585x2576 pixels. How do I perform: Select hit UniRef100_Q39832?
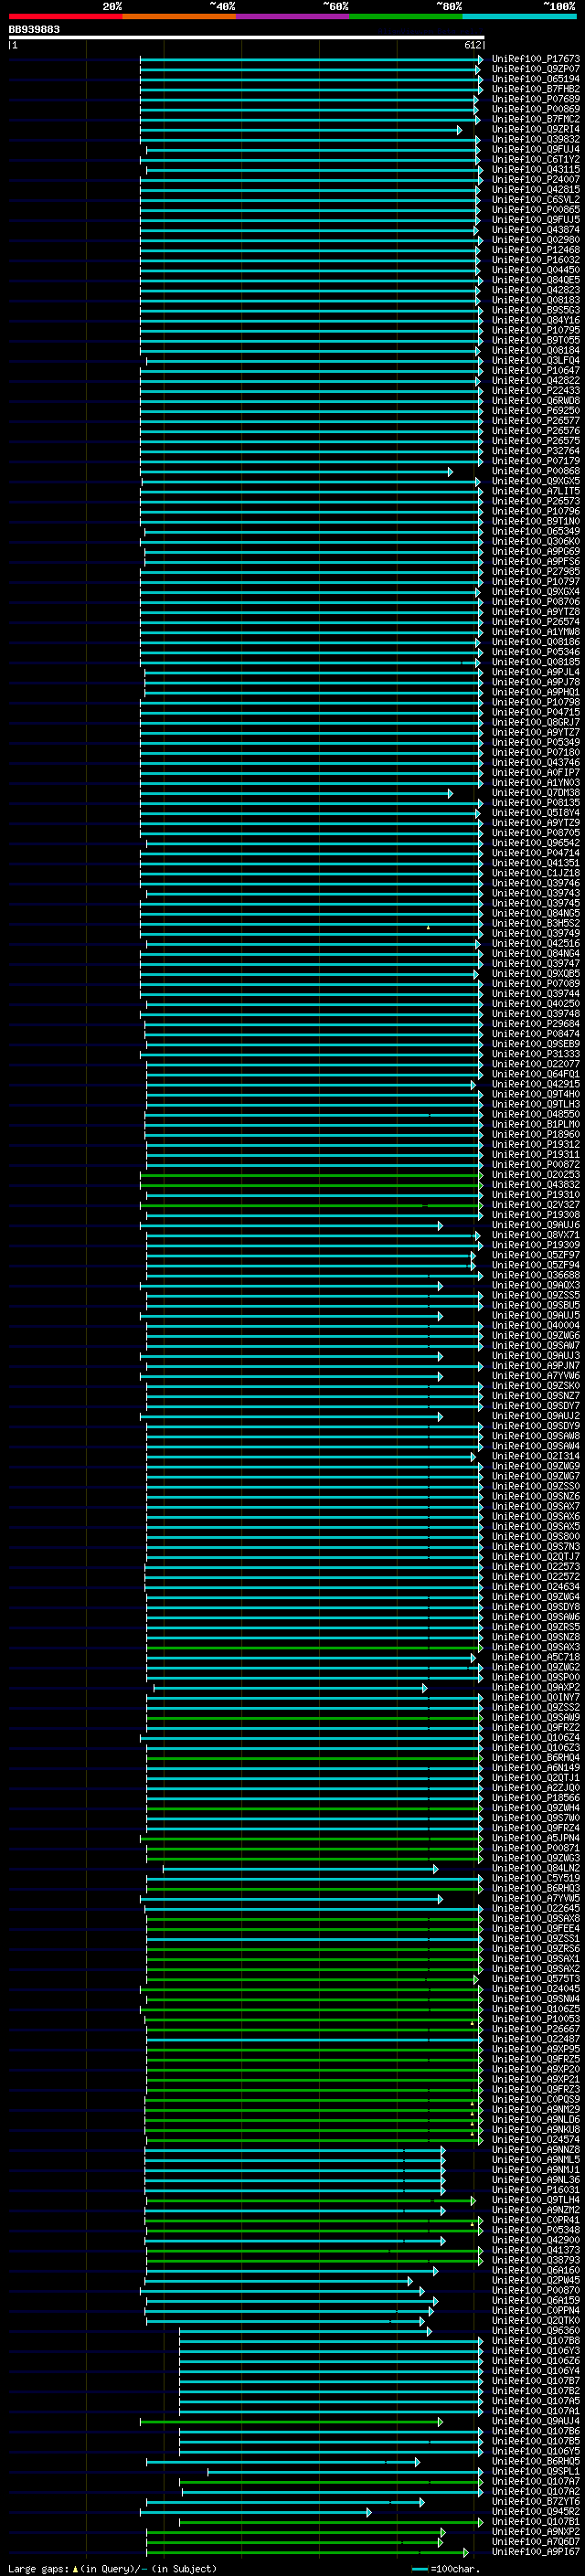pyautogui.click(x=535, y=139)
